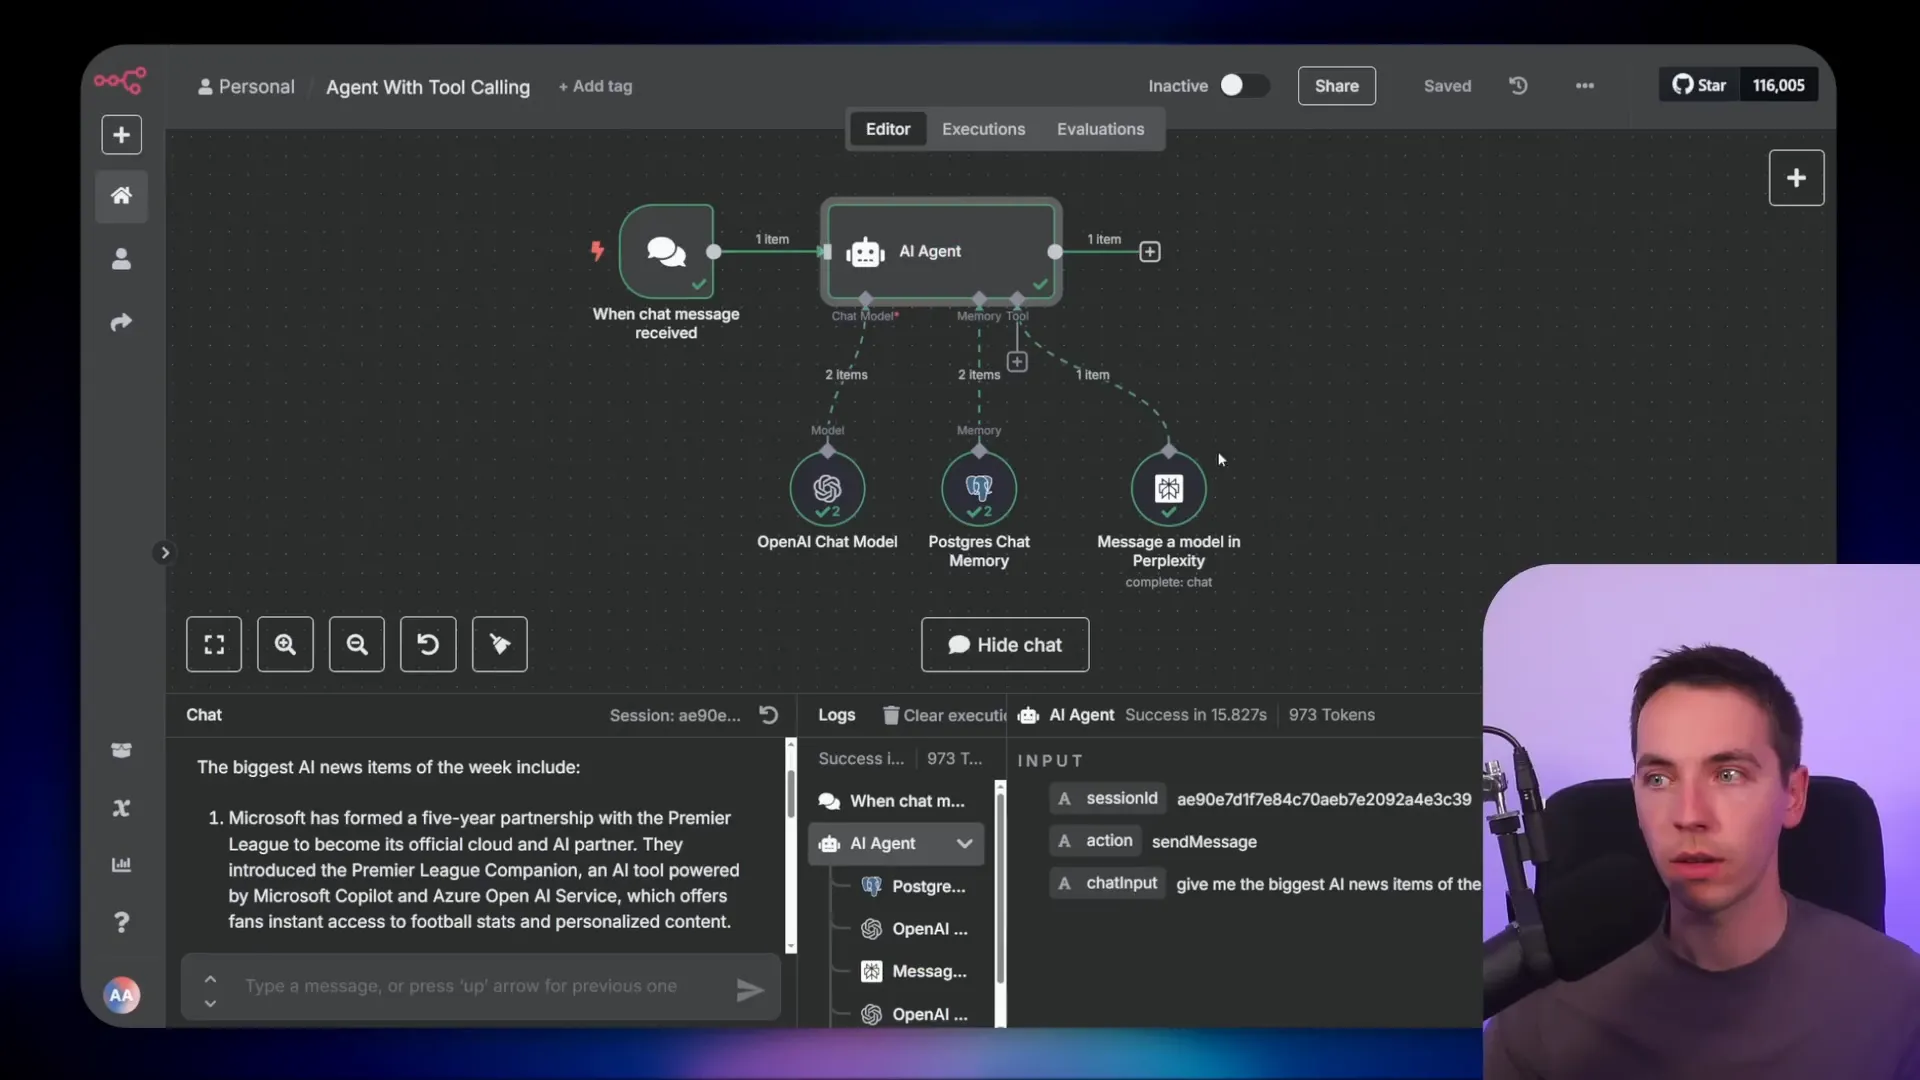Viewport: 1920px width, 1080px height.
Task: Toggle the Inactive workflow switch
Action: [x=1244, y=86]
